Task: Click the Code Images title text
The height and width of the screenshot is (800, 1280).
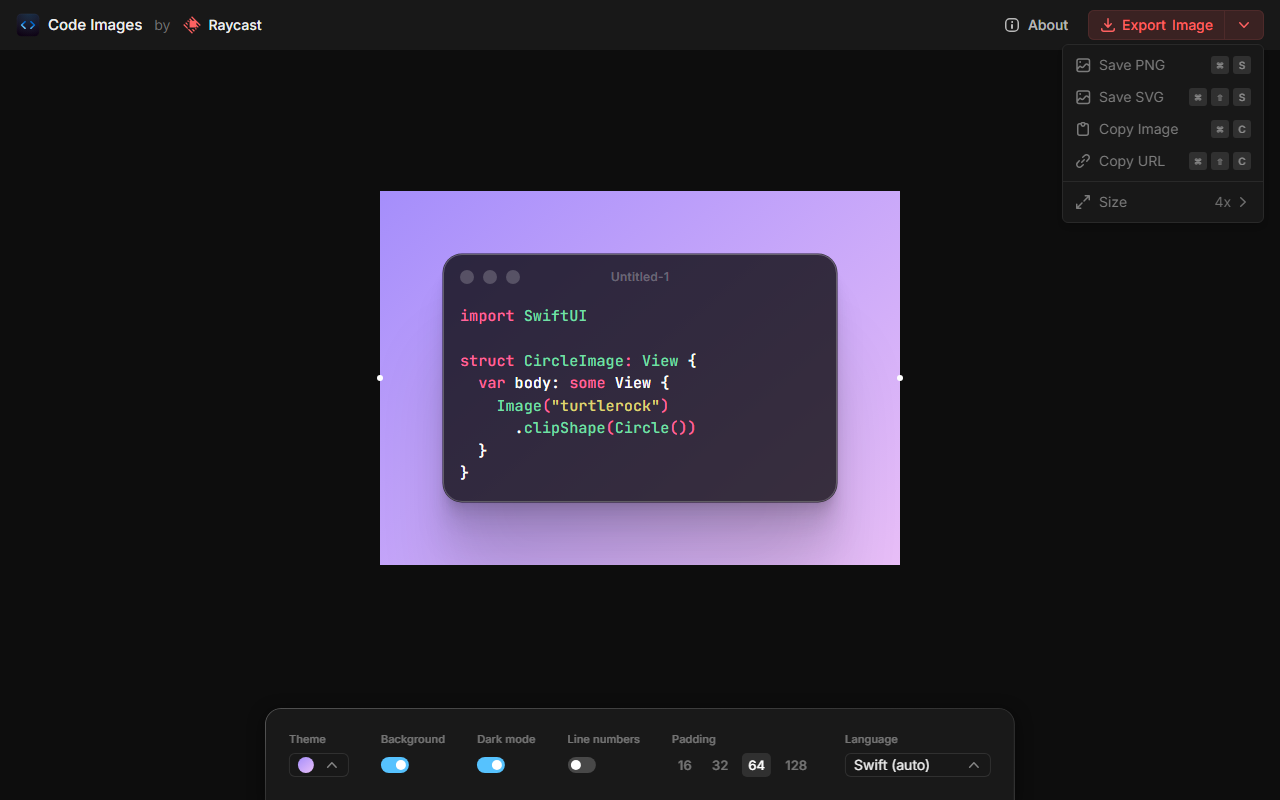Action: pyautogui.click(x=95, y=25)
